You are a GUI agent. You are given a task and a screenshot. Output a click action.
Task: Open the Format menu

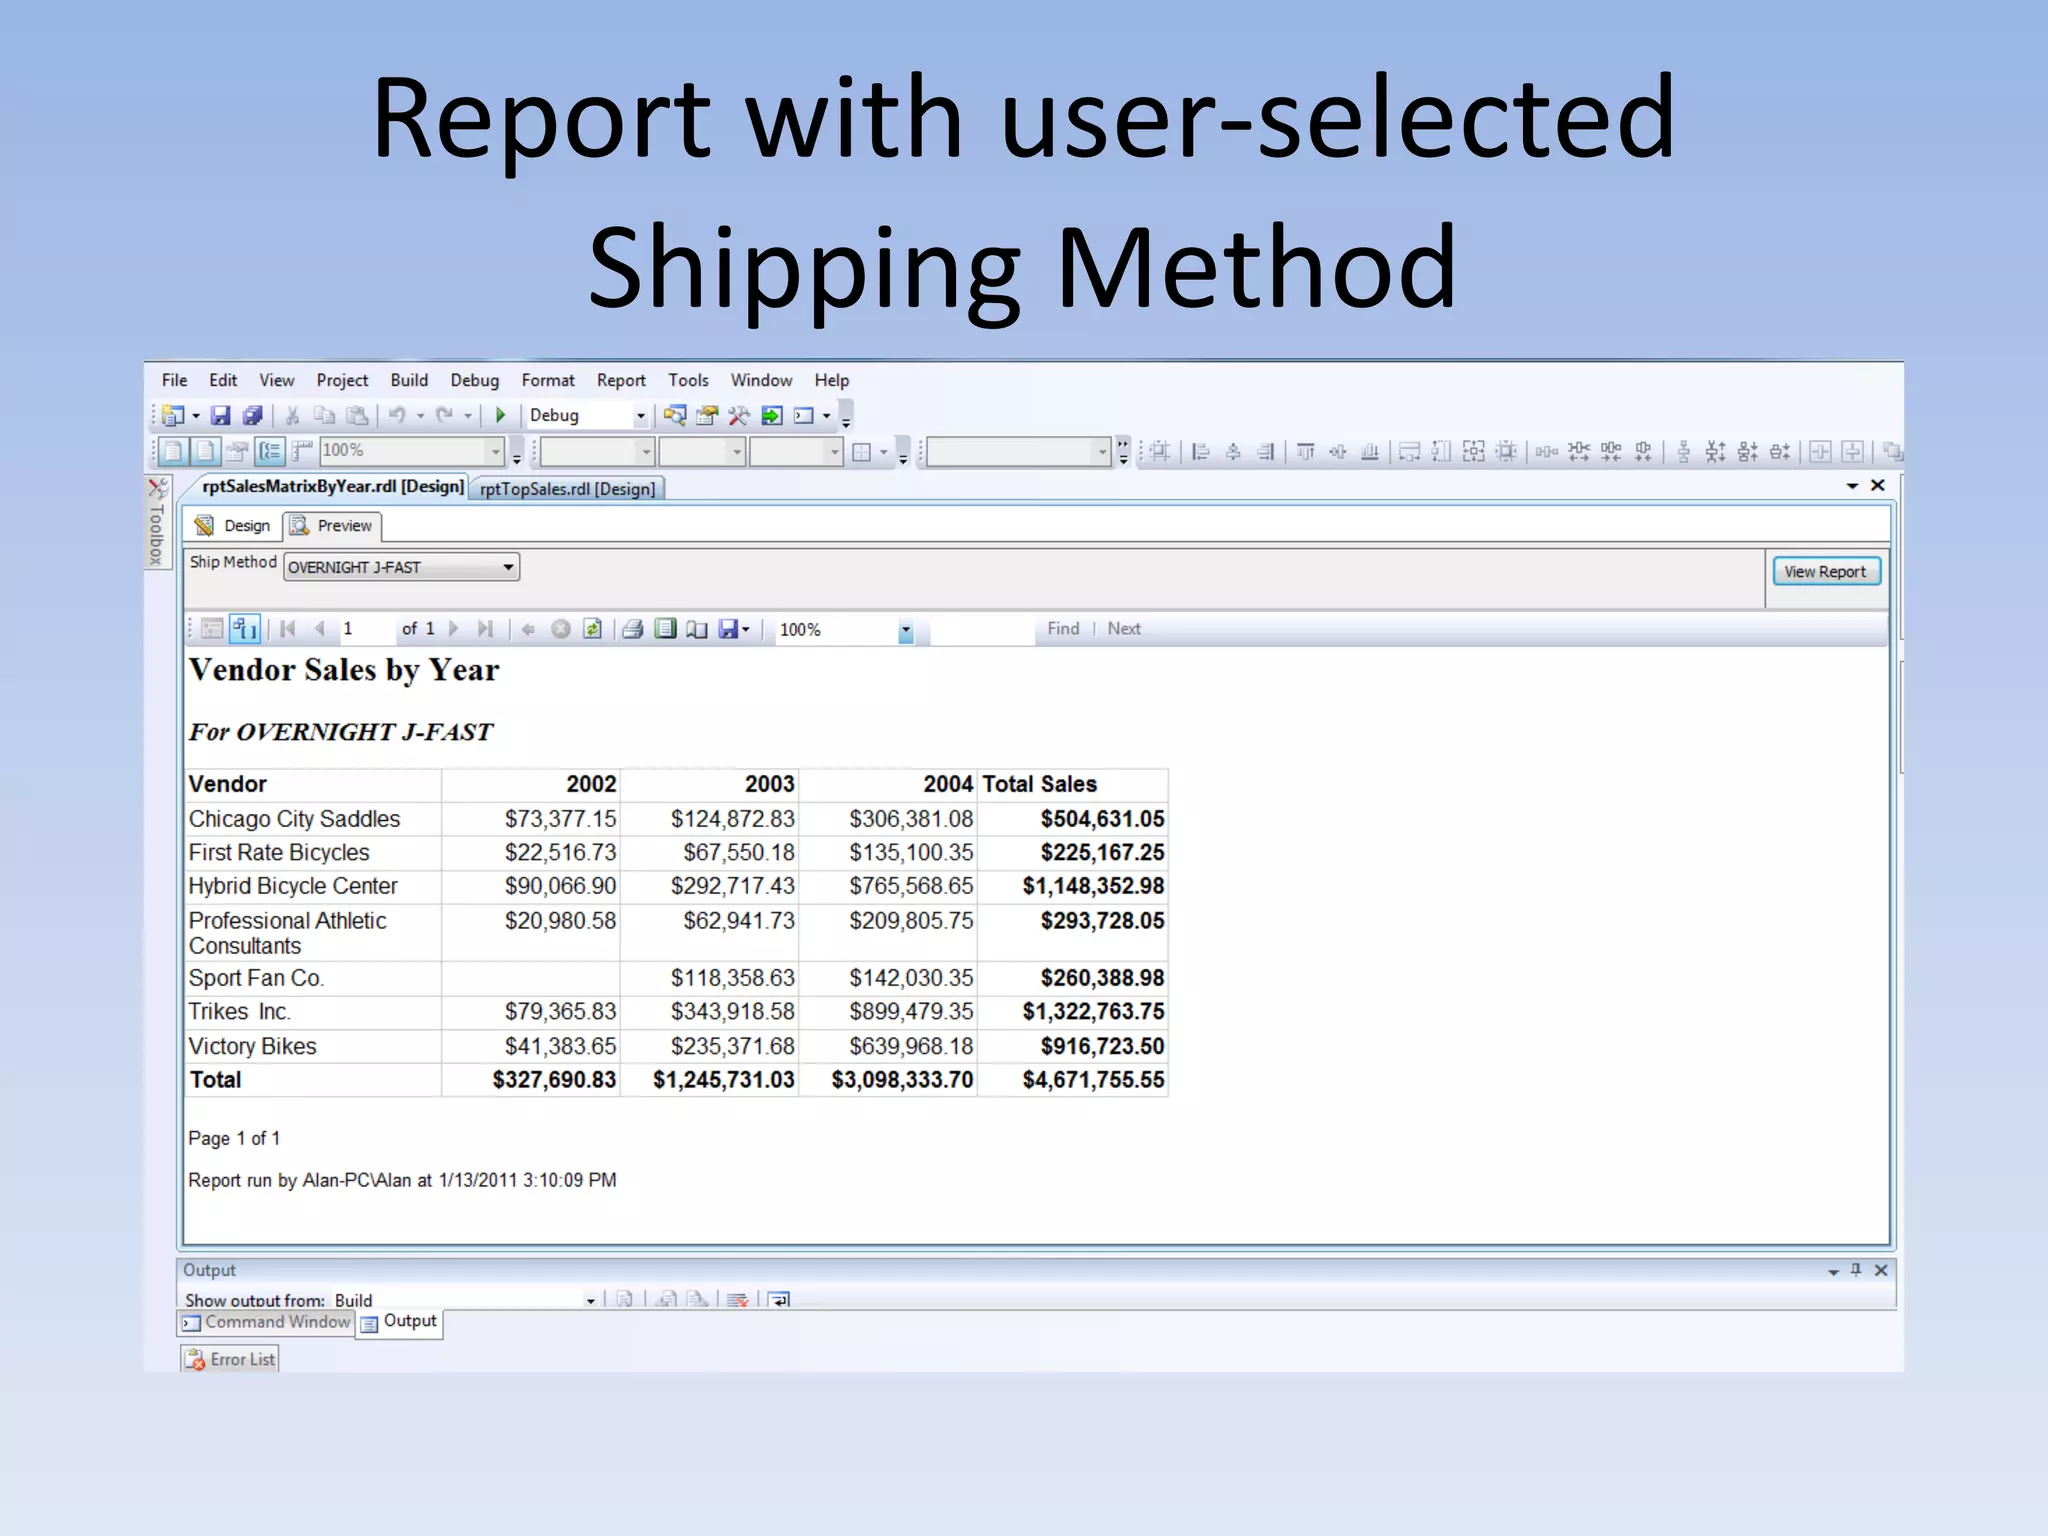[548, 380]
